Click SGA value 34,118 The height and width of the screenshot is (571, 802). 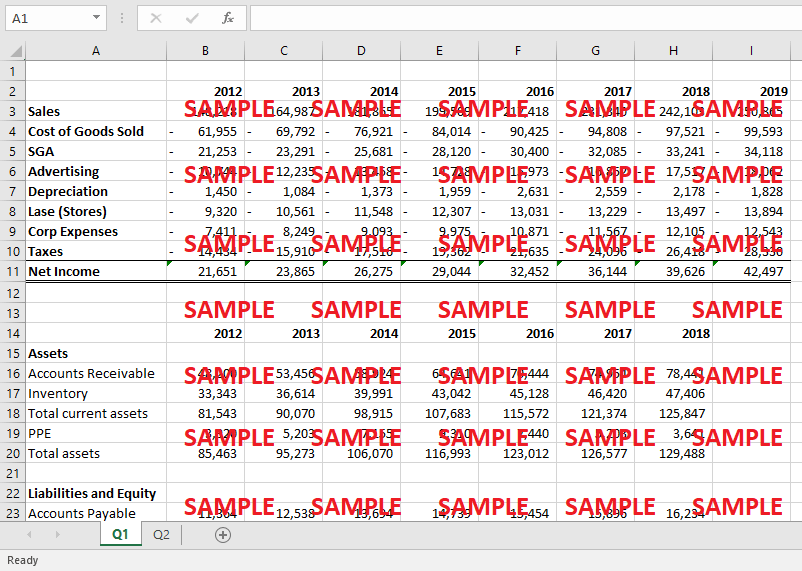click(751, 151)
